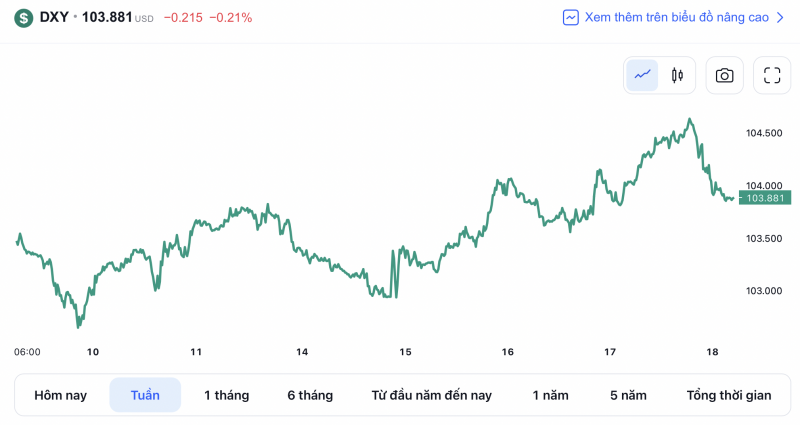Click the chart peak near 104.500
The image size is (800, 425).
click(x=690, y=120)
